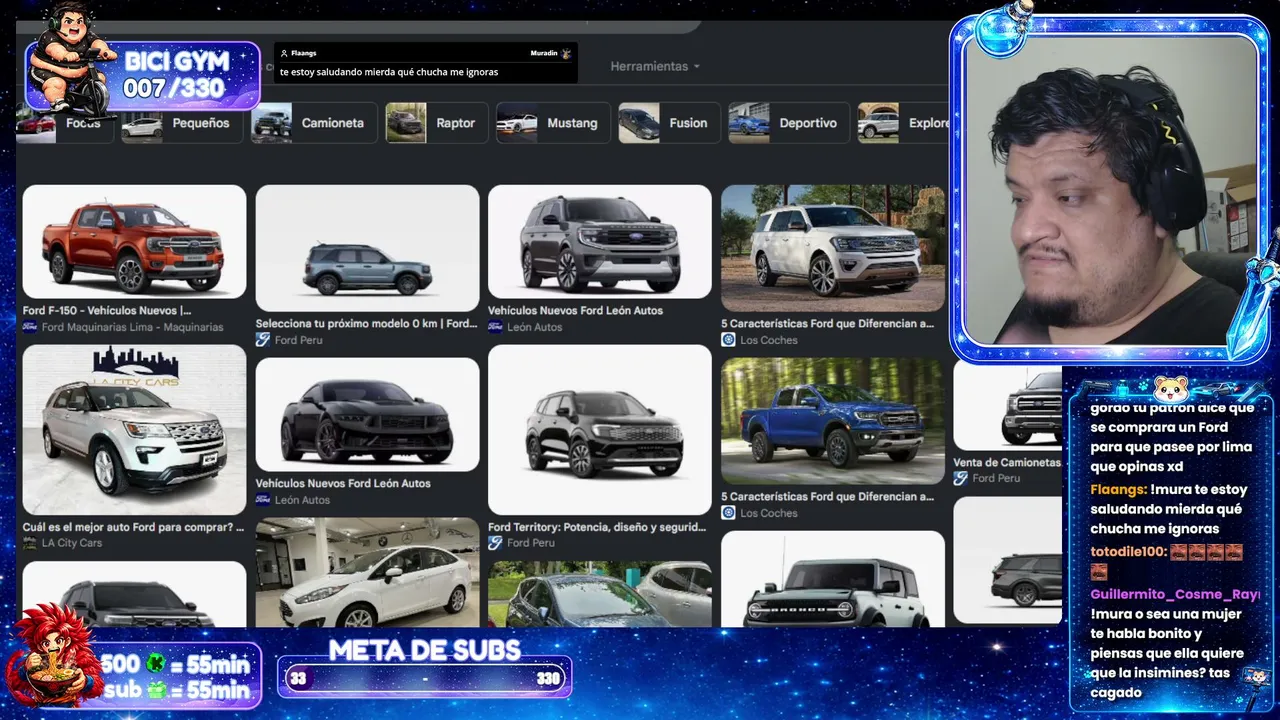Open 'Cuál es el mejor auto Ford' title
Screen dimensions: 1280x720
(x=133, y=527)
